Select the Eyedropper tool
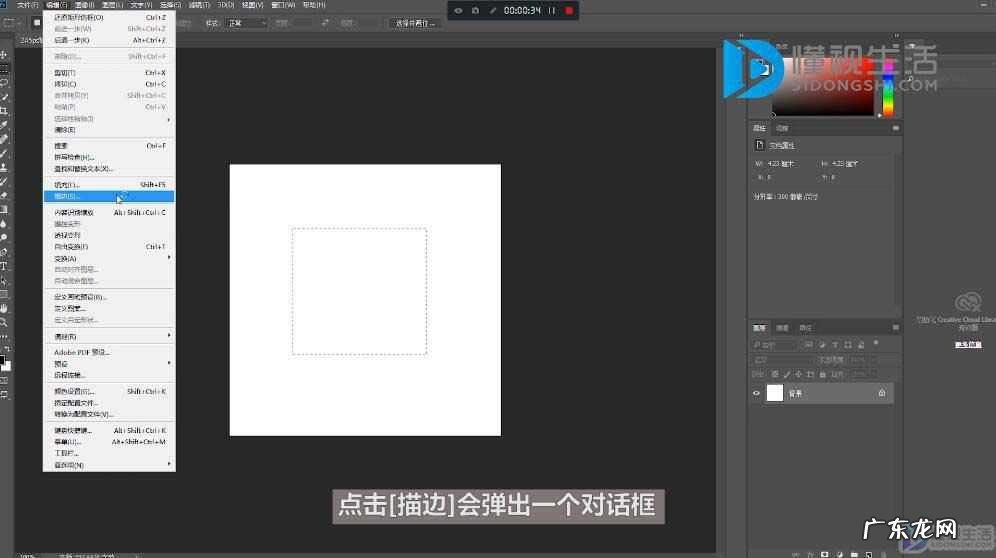The height and width of the screenshot is (558, 996). 4,125
